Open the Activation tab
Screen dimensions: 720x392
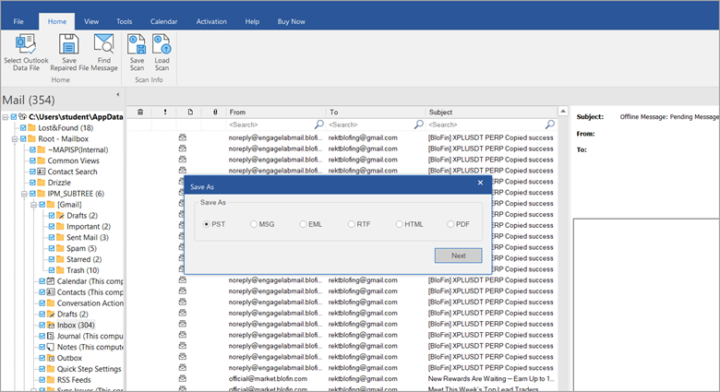pos(211,22)
